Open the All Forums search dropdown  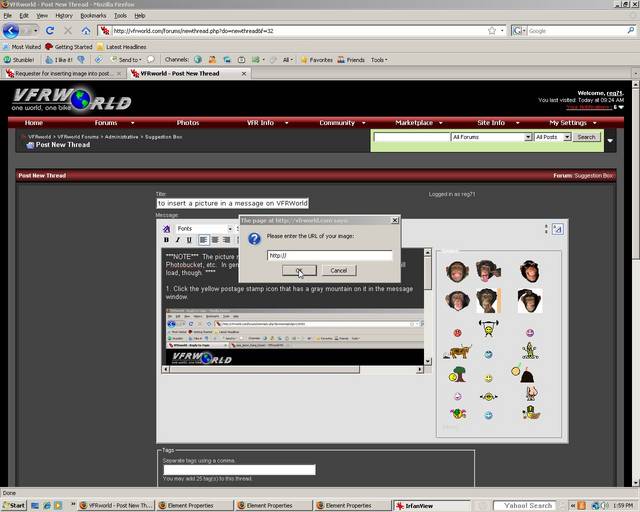[491, 137]
